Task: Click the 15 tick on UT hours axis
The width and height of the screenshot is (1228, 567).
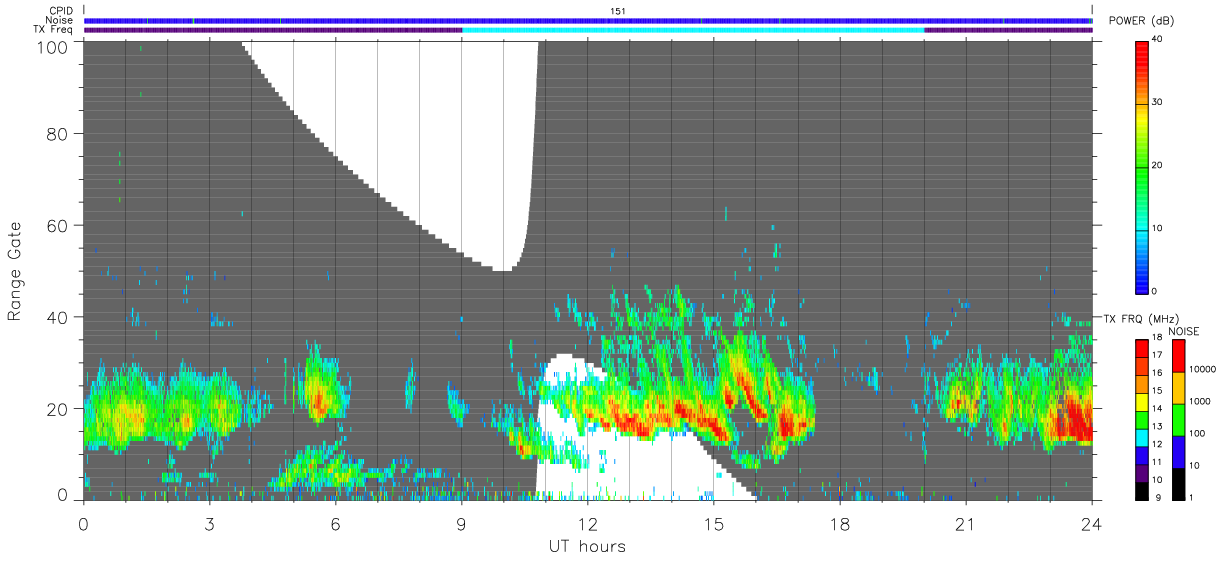Action: (x=713, y=523)
